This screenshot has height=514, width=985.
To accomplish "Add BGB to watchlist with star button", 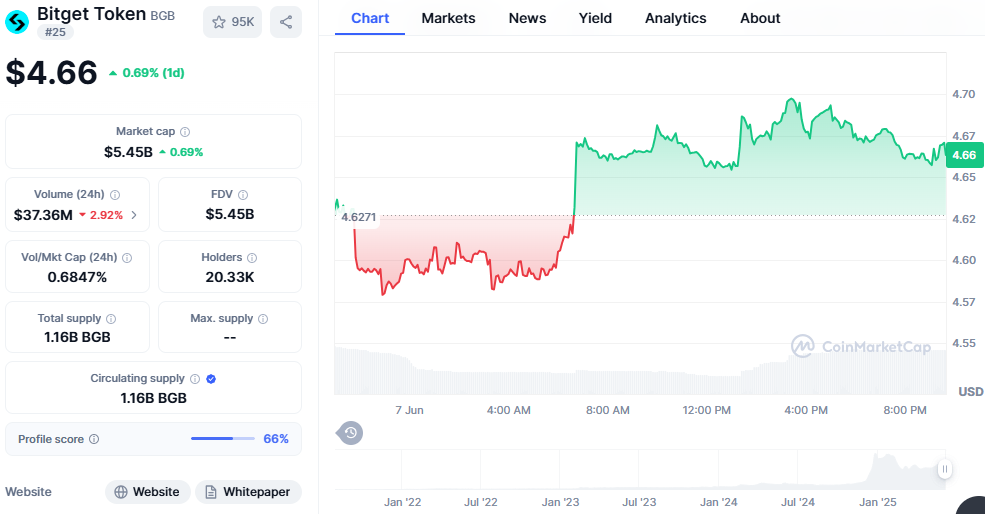I will click(232, 22).
